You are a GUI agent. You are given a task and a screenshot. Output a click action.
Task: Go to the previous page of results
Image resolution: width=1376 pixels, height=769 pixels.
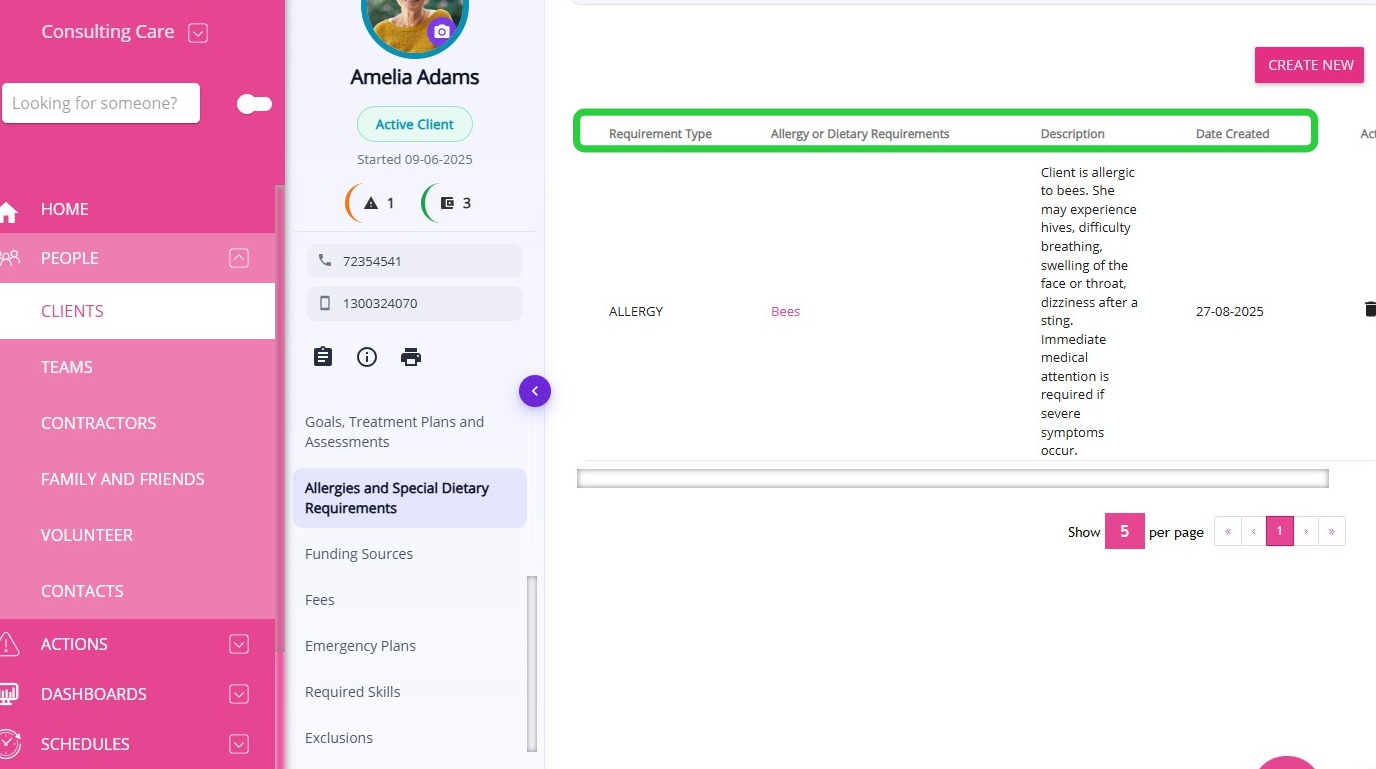1254,531
